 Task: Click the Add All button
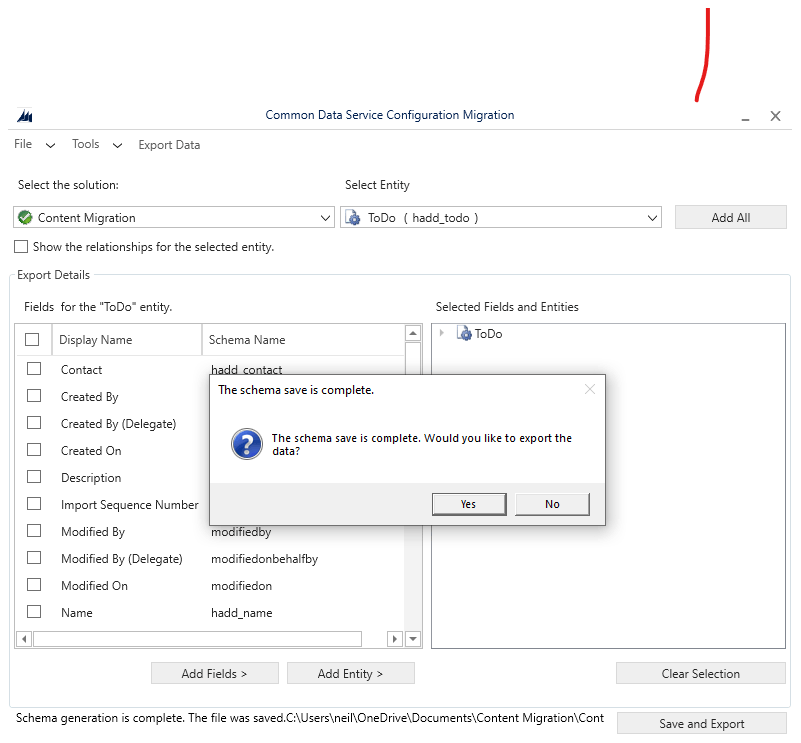tap(731, 218)
